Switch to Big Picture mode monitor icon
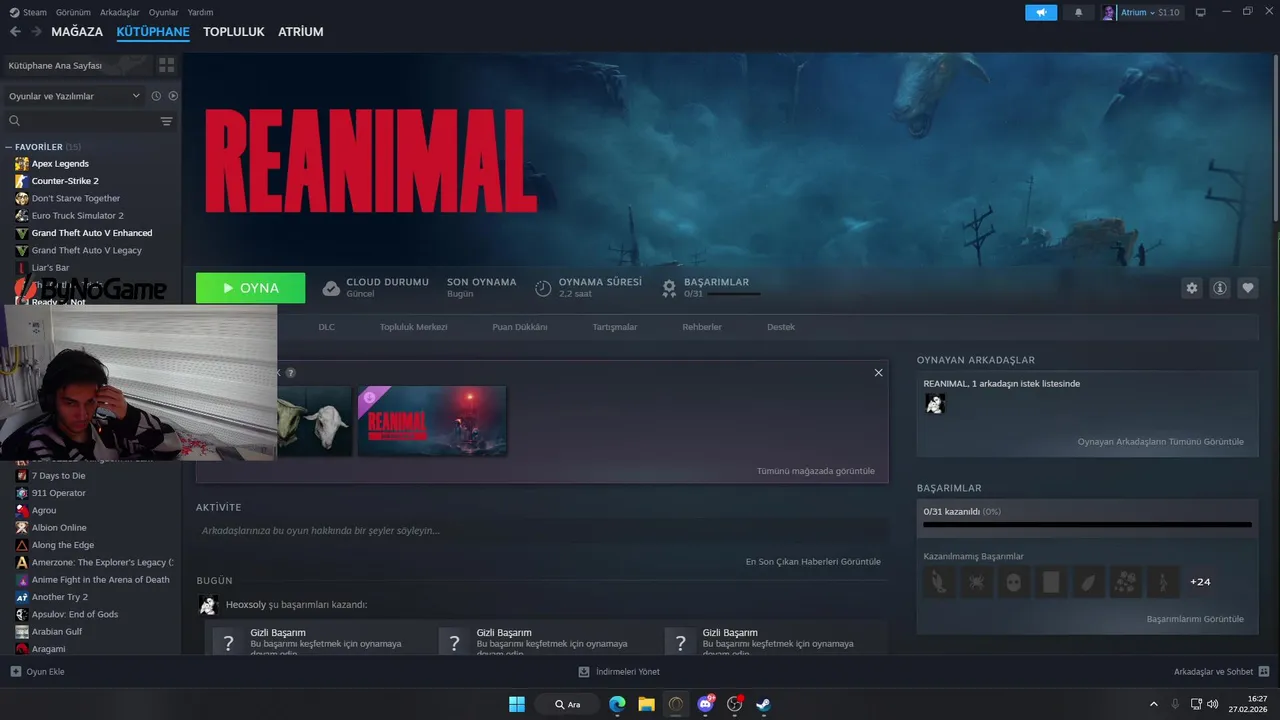This screenshot has width=1280, height=720. (x=1201, y=13)
